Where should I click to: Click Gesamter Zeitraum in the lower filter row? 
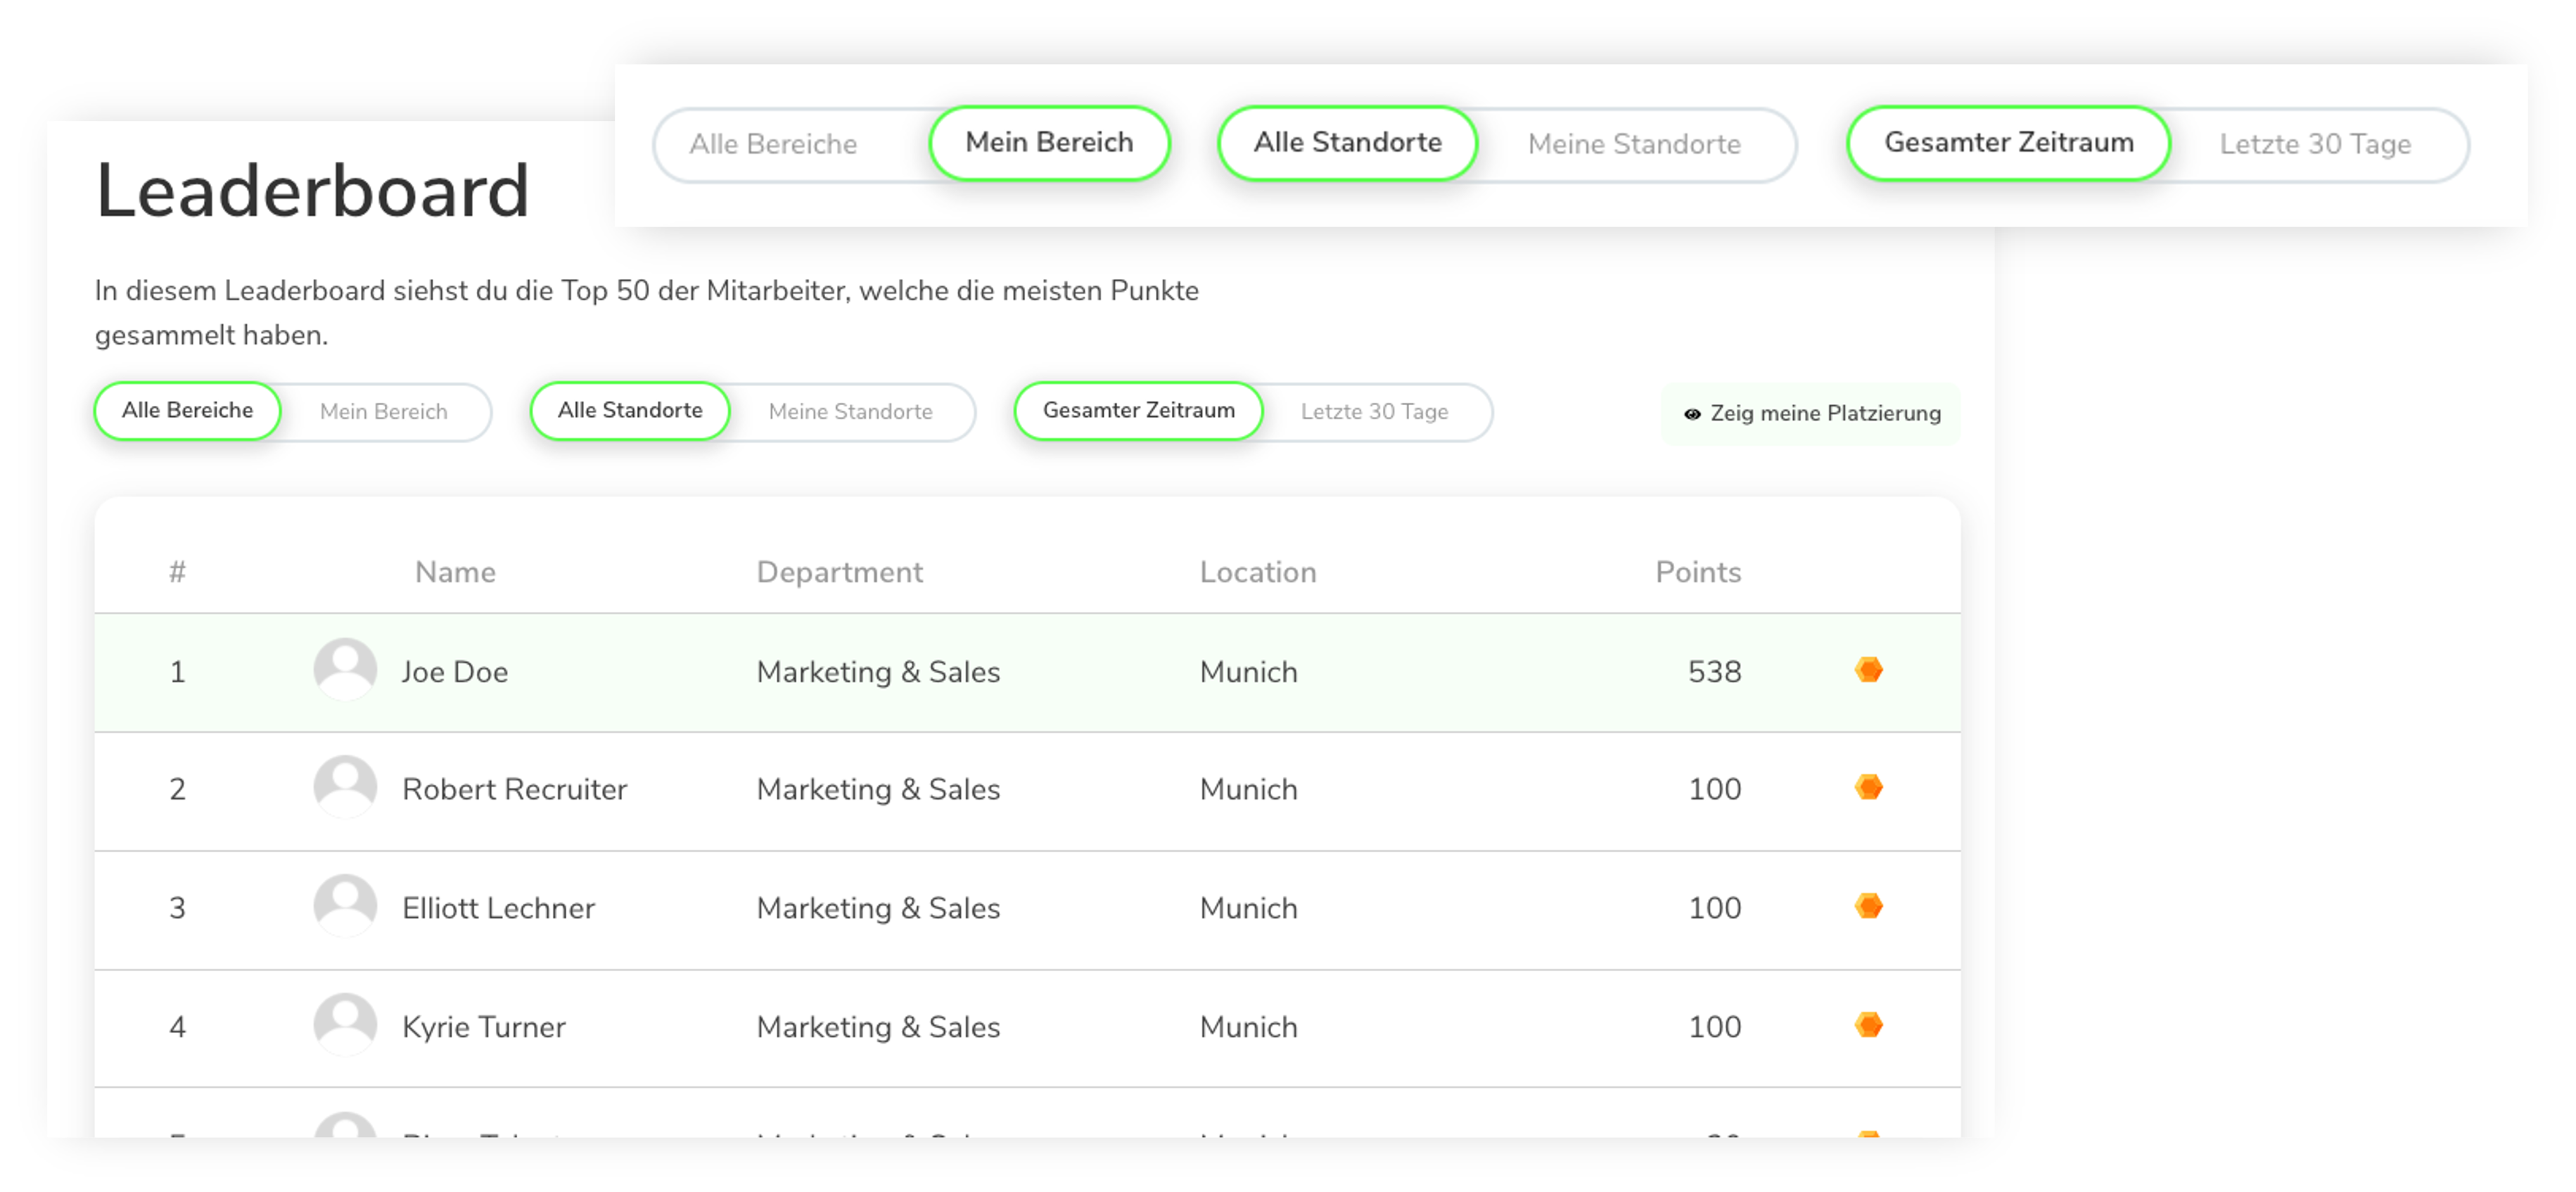click(1138, 410)
